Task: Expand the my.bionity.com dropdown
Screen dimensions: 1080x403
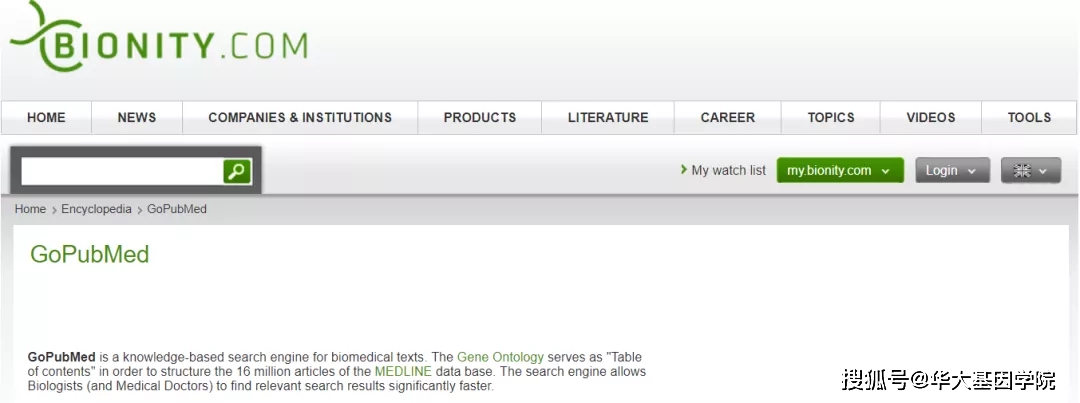Action: coord(840,170)
